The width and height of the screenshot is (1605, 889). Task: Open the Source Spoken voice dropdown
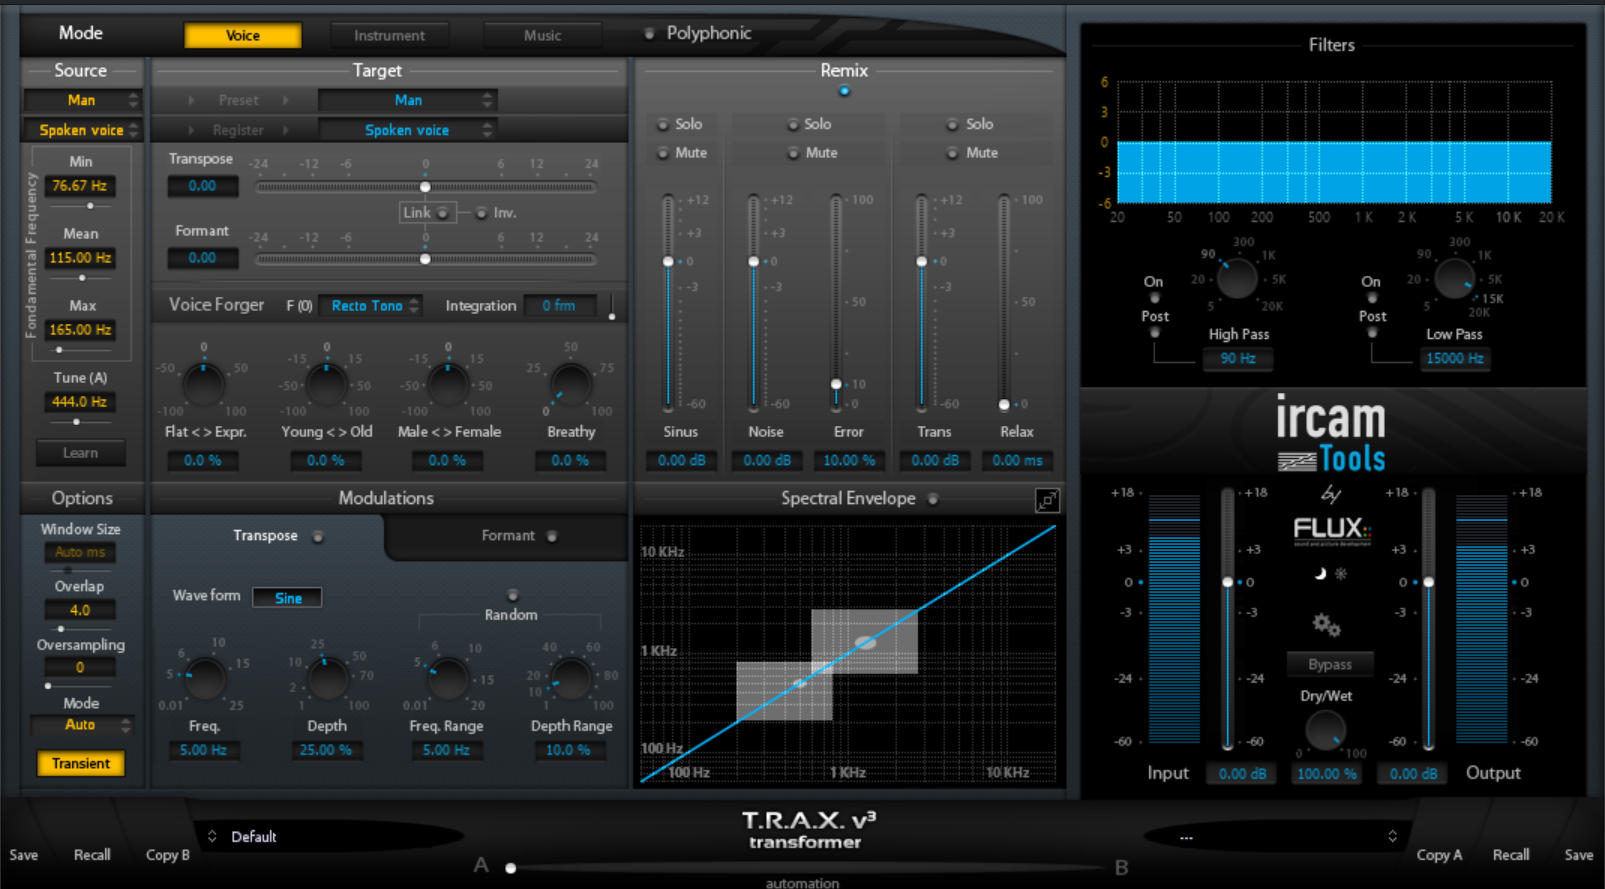pos(82,130)
